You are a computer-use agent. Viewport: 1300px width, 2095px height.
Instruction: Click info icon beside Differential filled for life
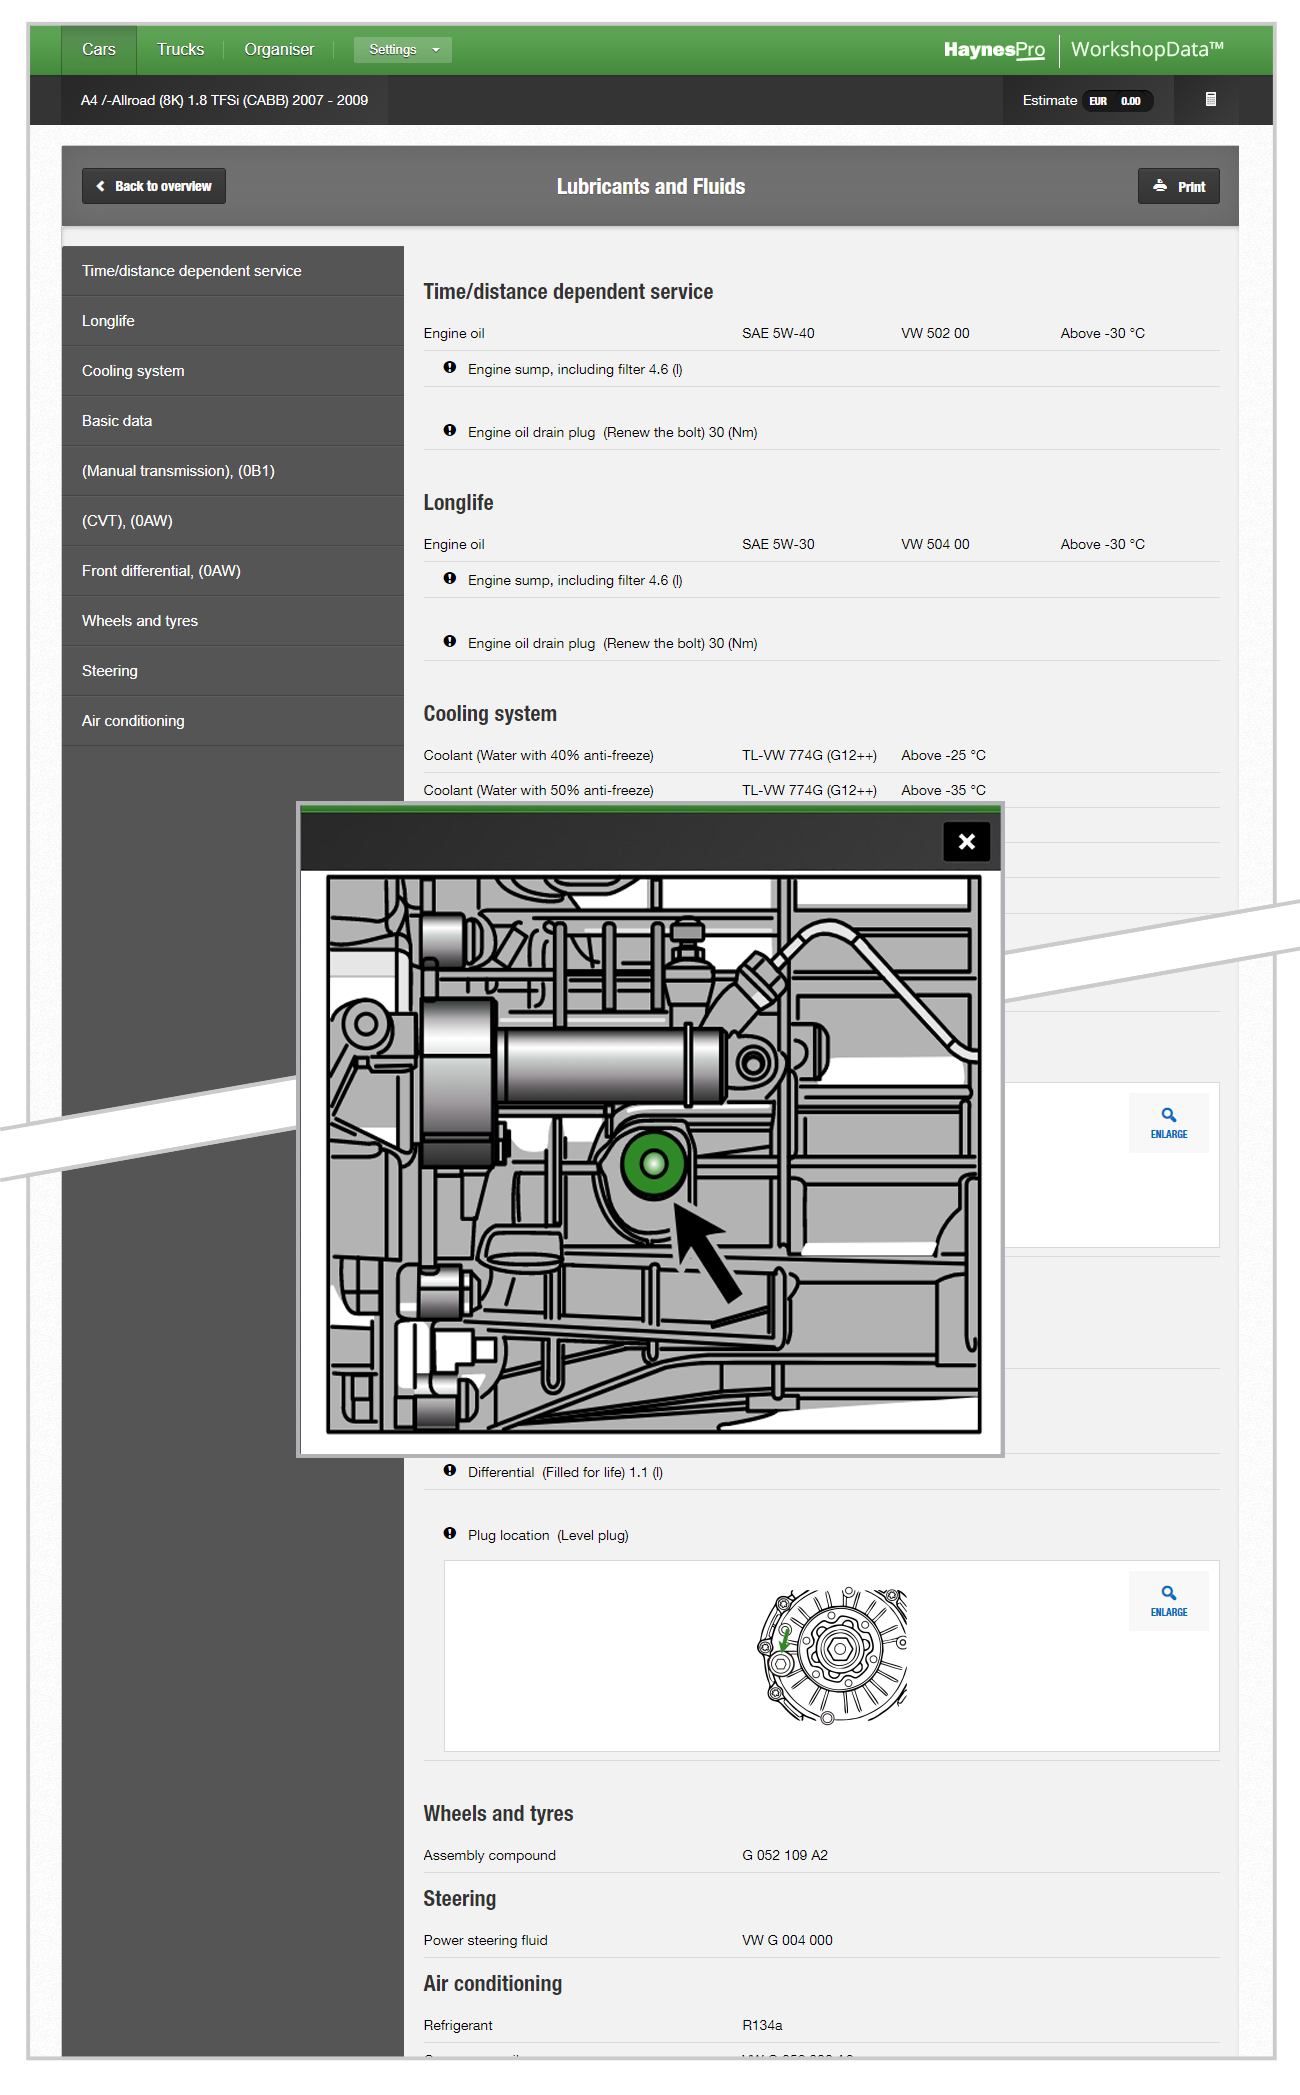pyautogui.click(x=450, y=1471)
